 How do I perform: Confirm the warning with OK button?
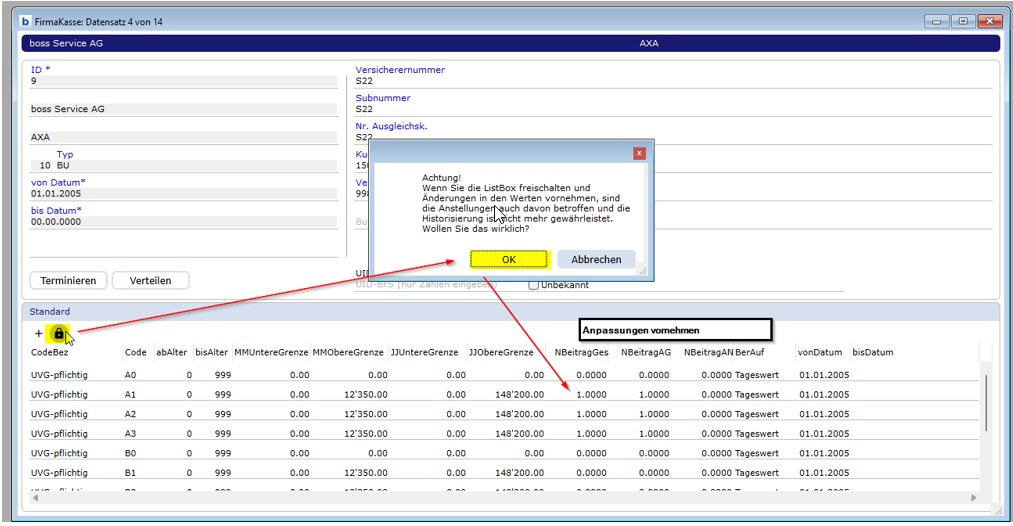click(509, 259)
